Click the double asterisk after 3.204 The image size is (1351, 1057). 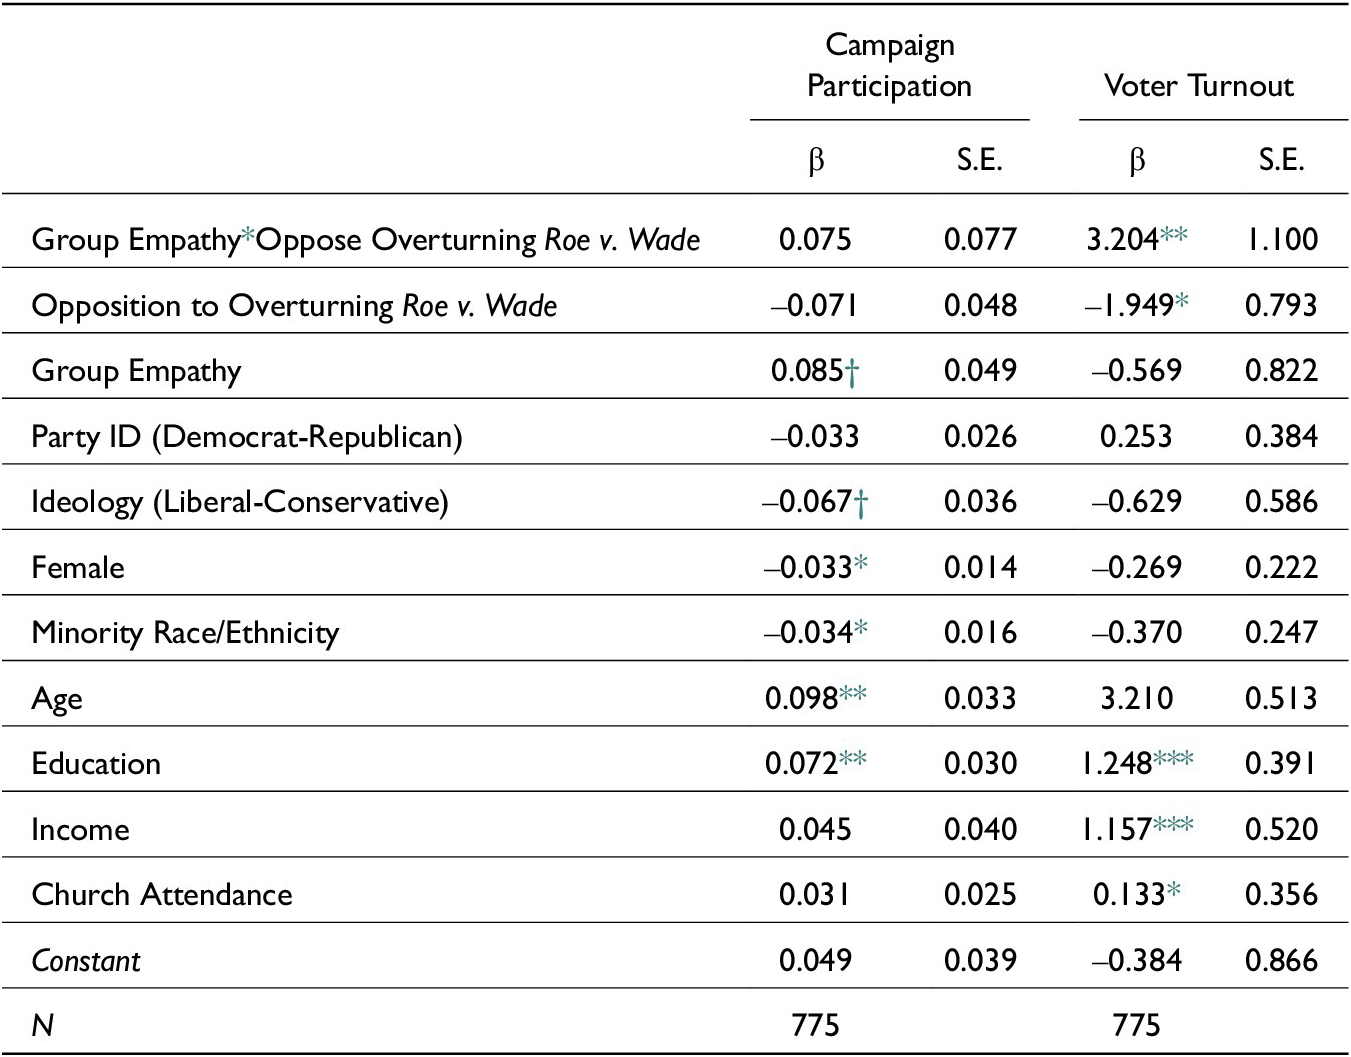tap(1174, 236)
